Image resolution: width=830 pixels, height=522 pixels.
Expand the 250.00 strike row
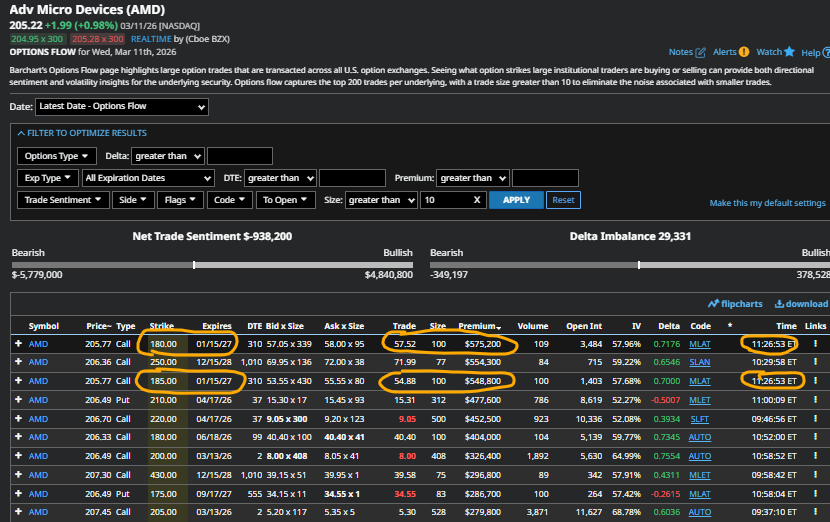tap(18, 362)
